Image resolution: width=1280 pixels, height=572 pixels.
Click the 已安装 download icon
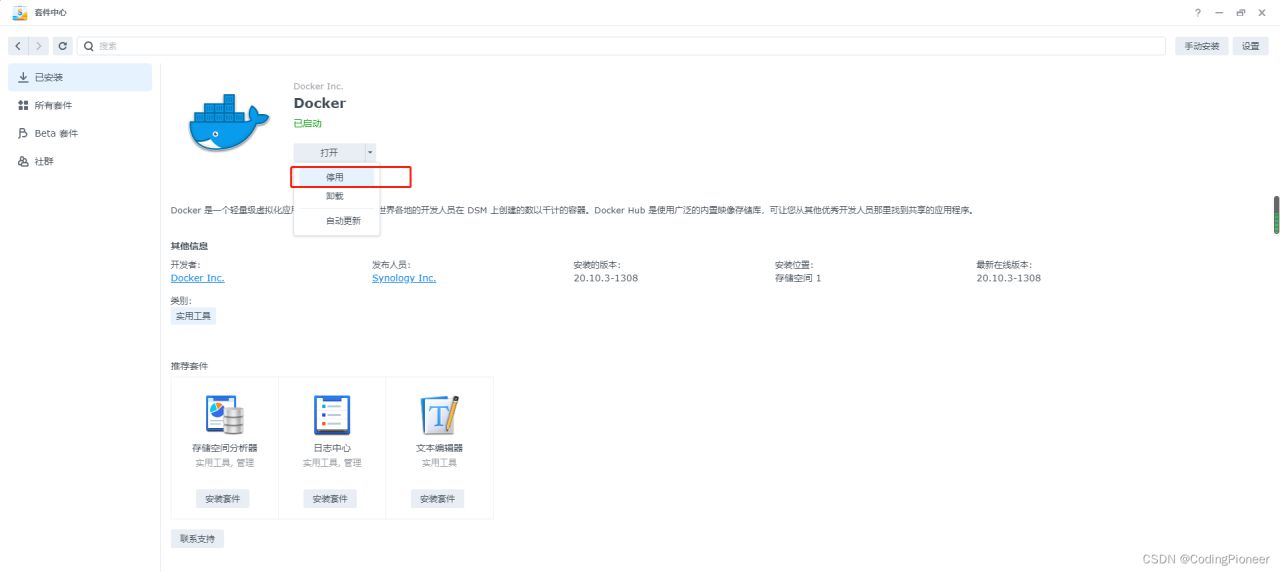(x=23, y=77)
